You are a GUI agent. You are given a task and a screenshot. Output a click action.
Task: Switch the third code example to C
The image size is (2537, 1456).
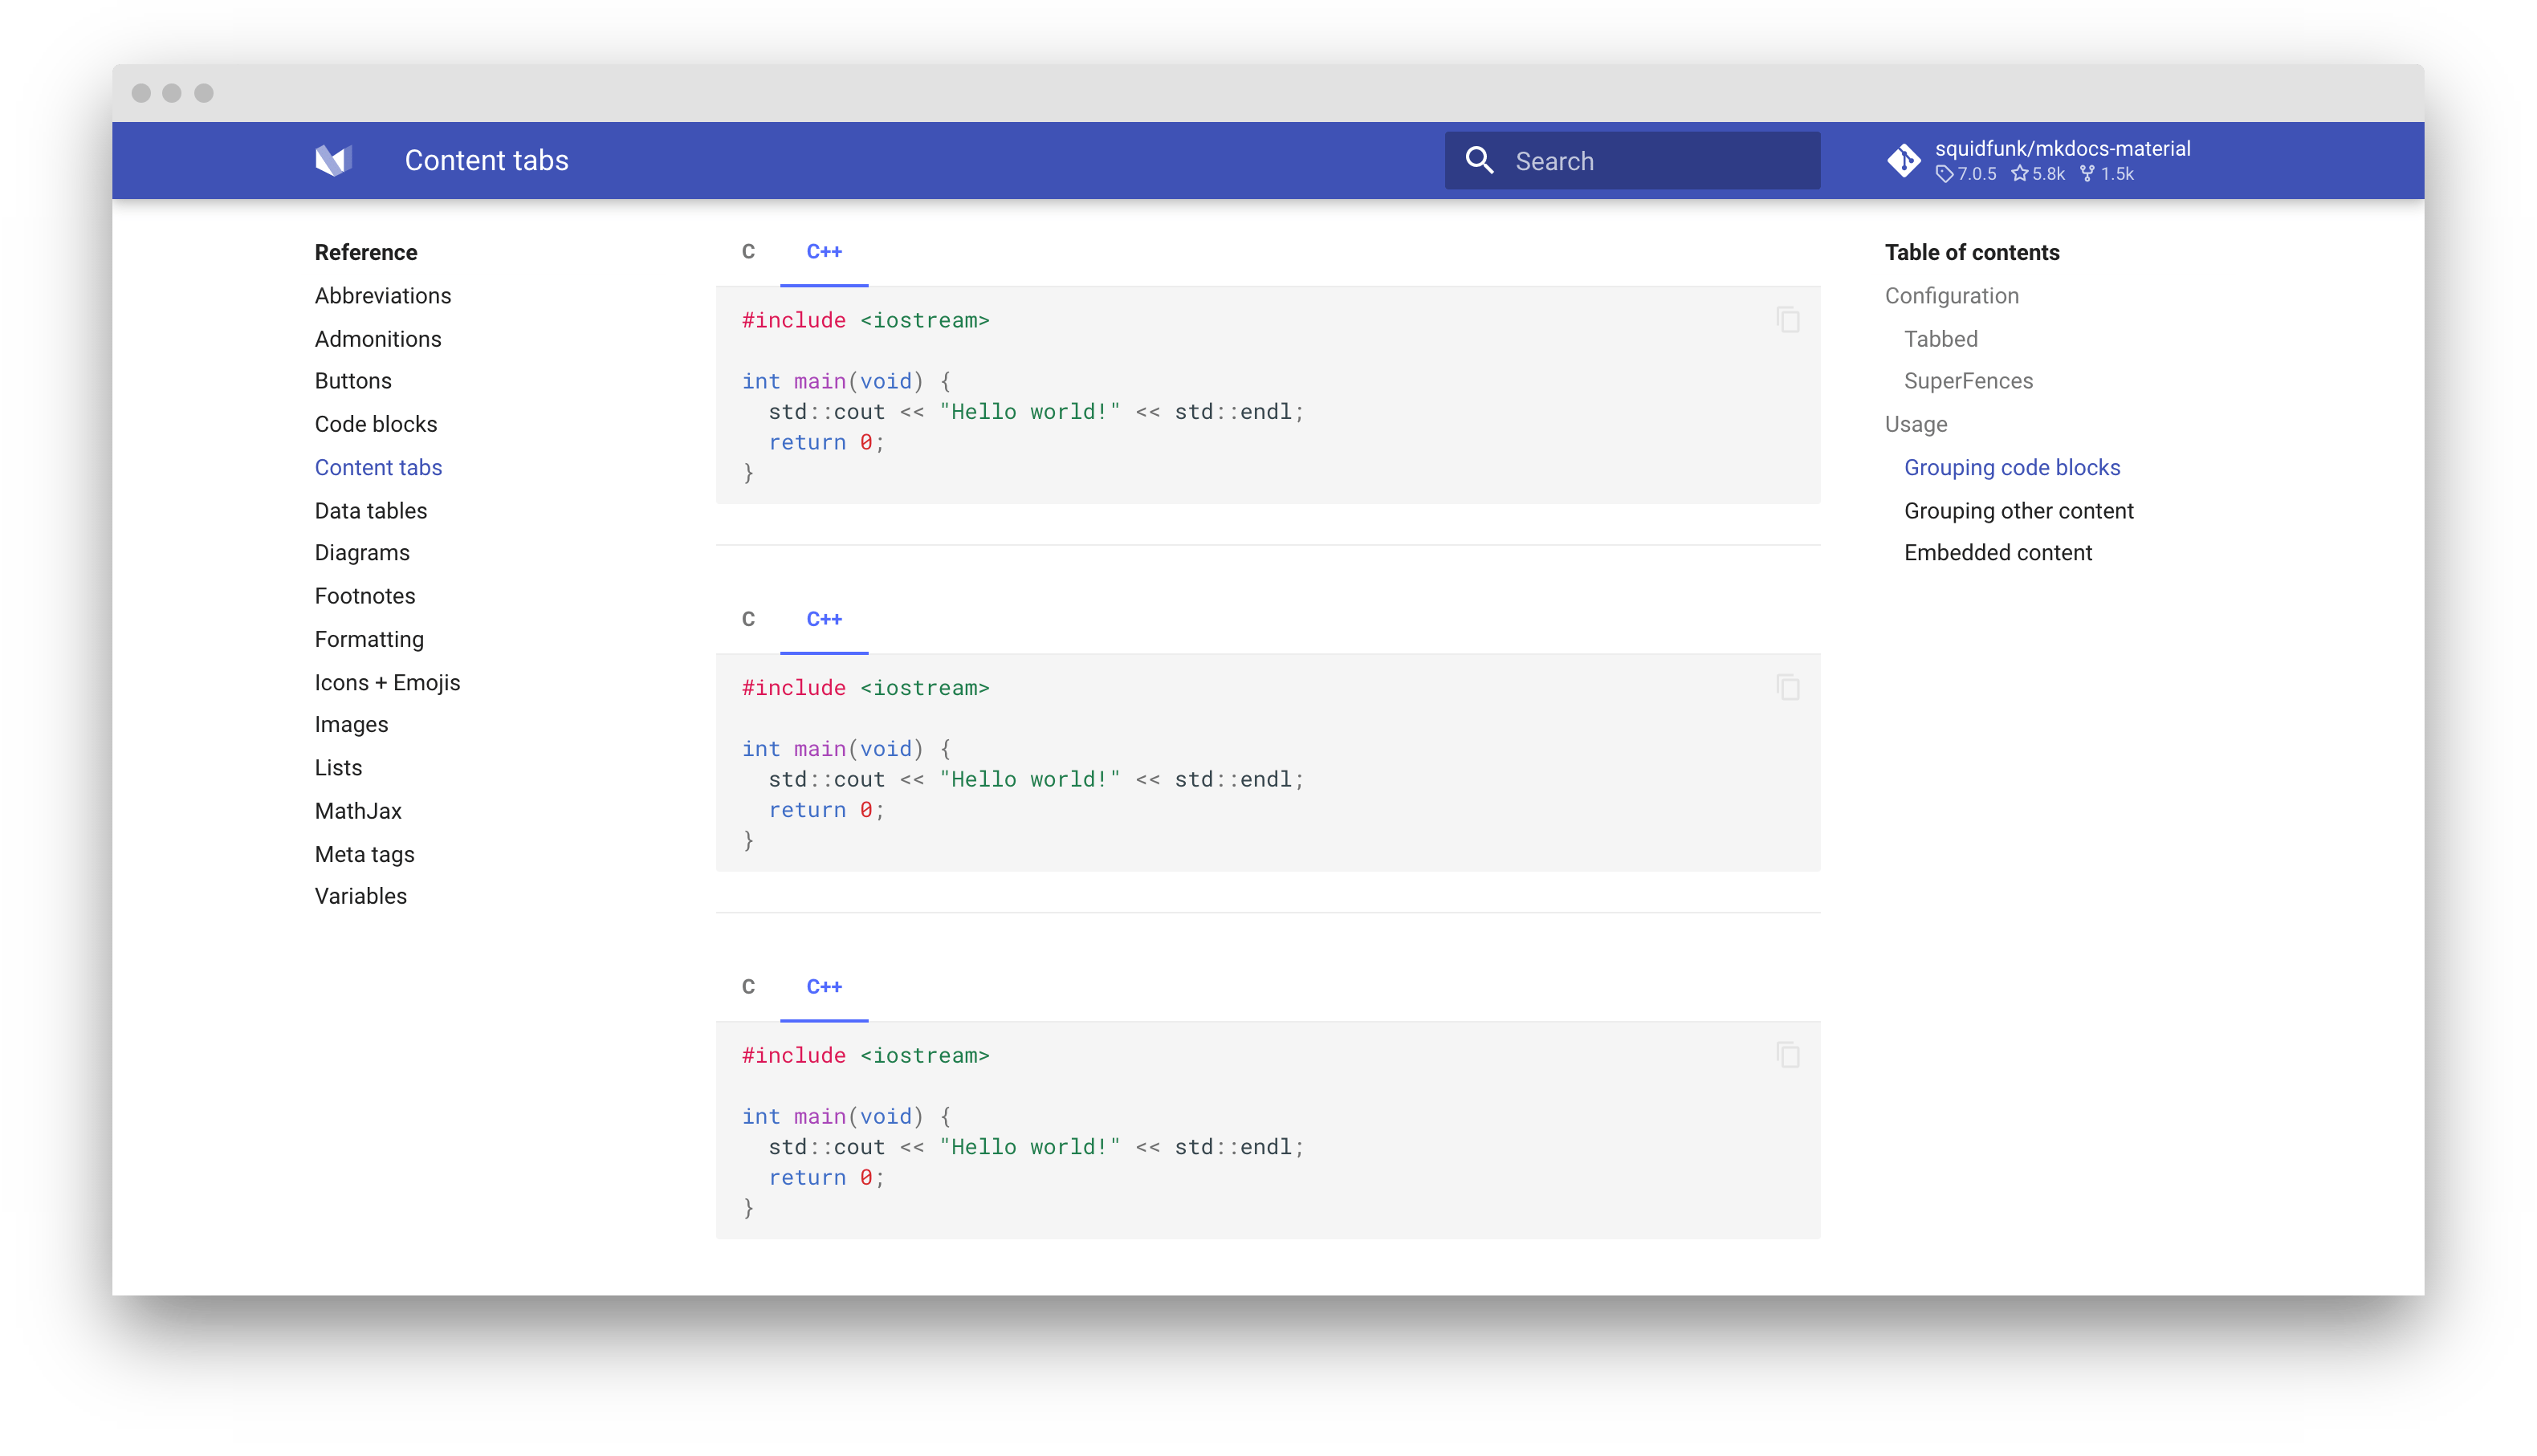(x=749, y=987)
